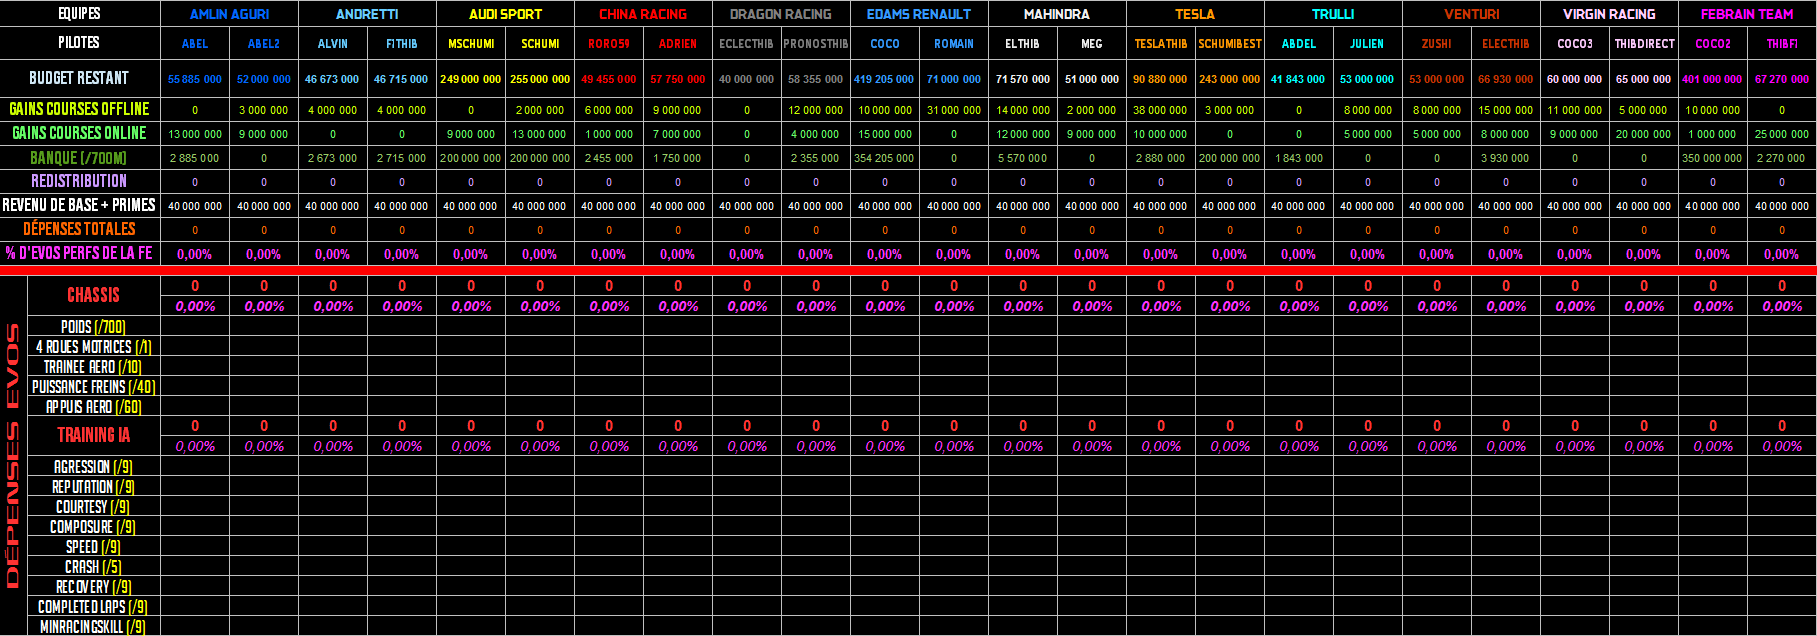Select the % D'EVOS PERFS DE LA FE label

pyautogui.click(x=79, y=253)
